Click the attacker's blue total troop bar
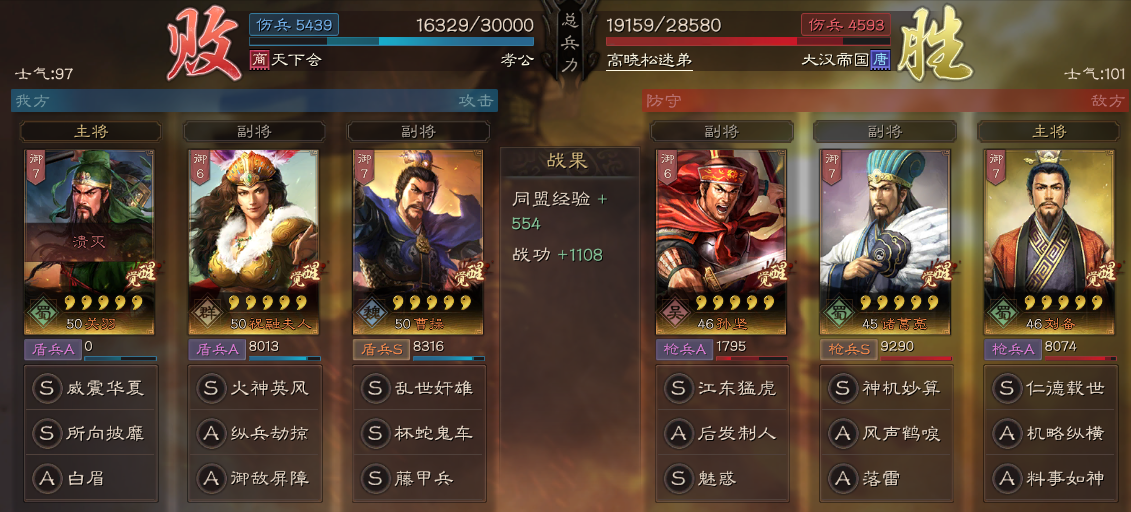The width and height of the screenshot is (1131, 512). tap(392, 42)
